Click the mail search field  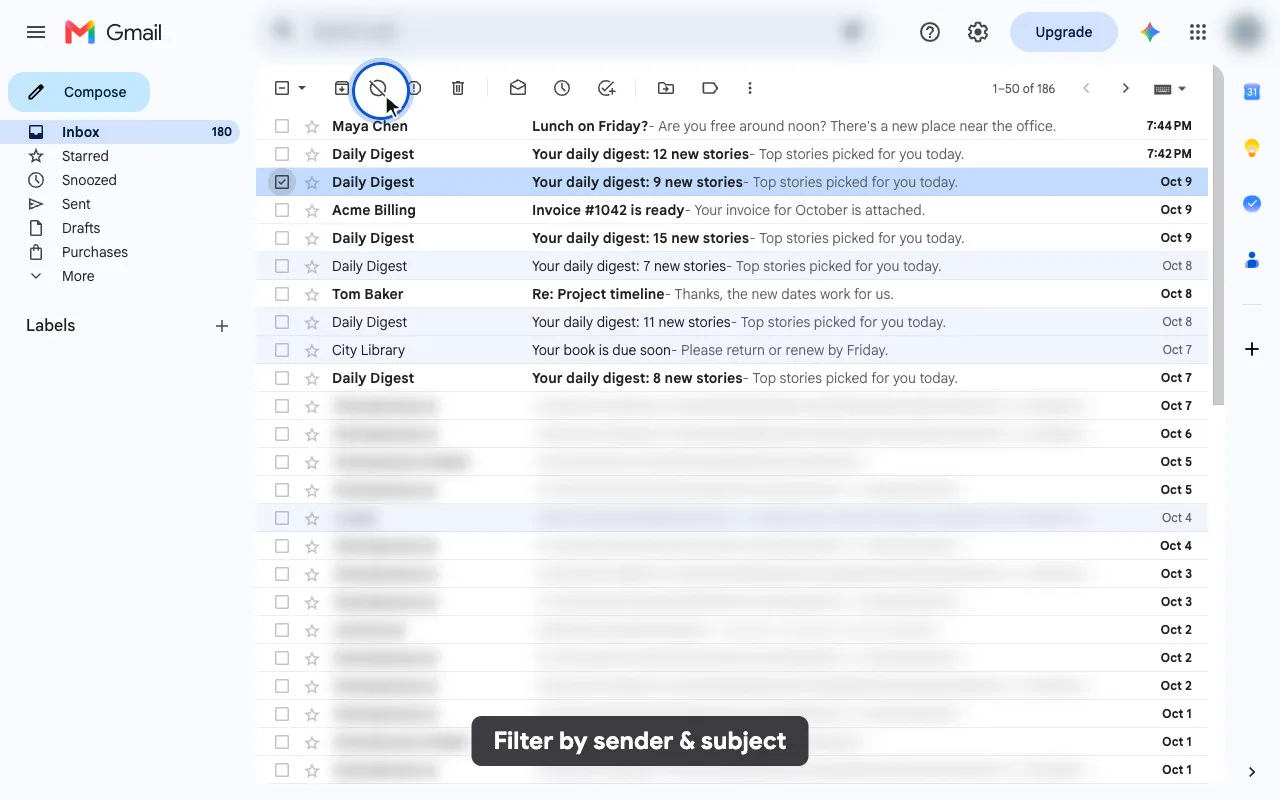point(568,32)
